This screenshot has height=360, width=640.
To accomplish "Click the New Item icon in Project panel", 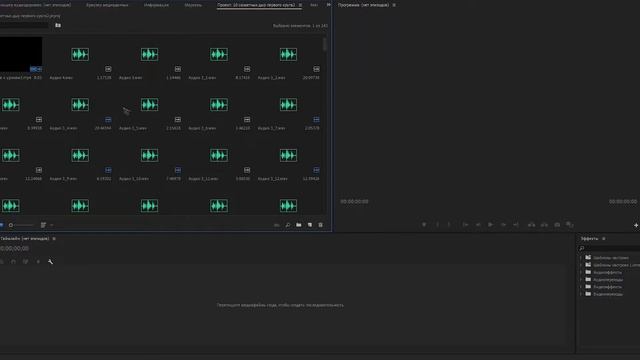I will 310,225.
